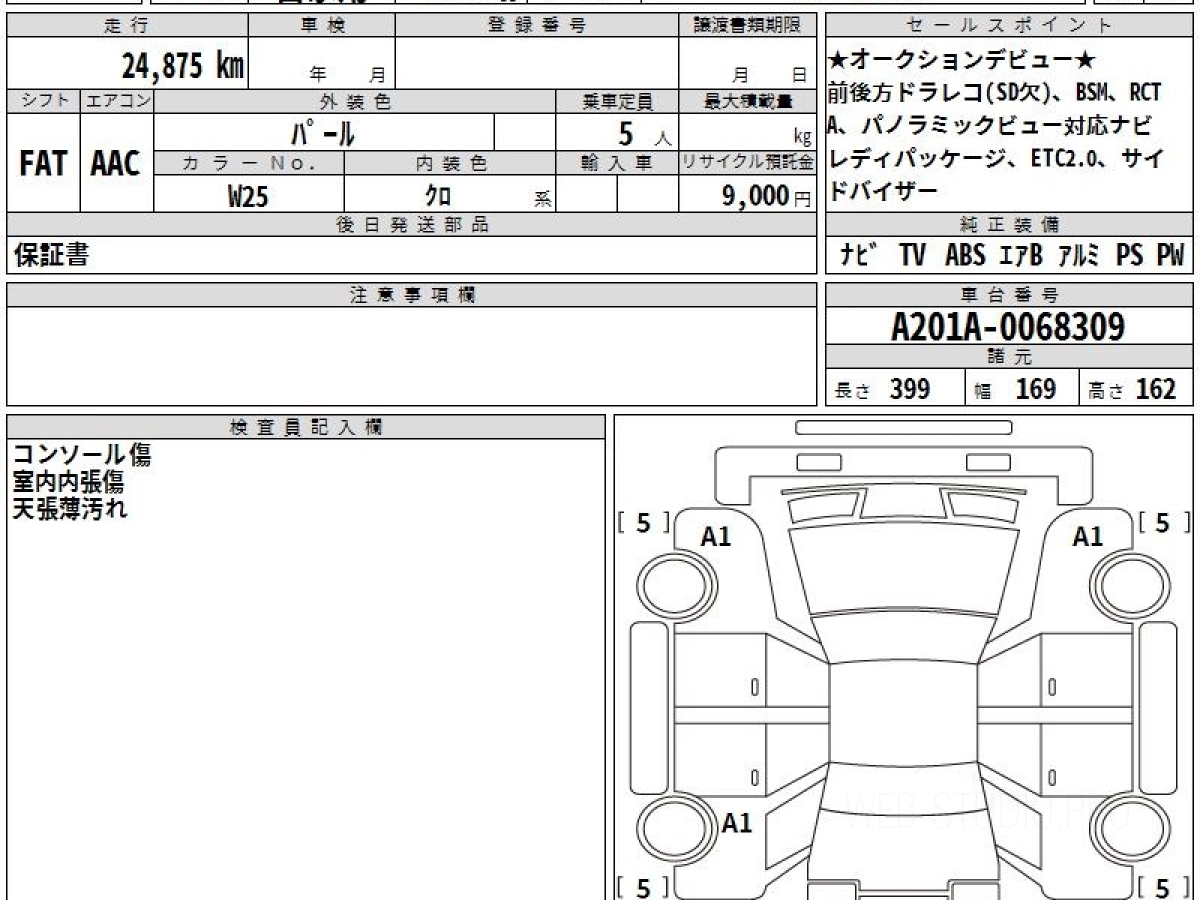
Task: Select the 保証書 entry
Action: click(51, 256)
